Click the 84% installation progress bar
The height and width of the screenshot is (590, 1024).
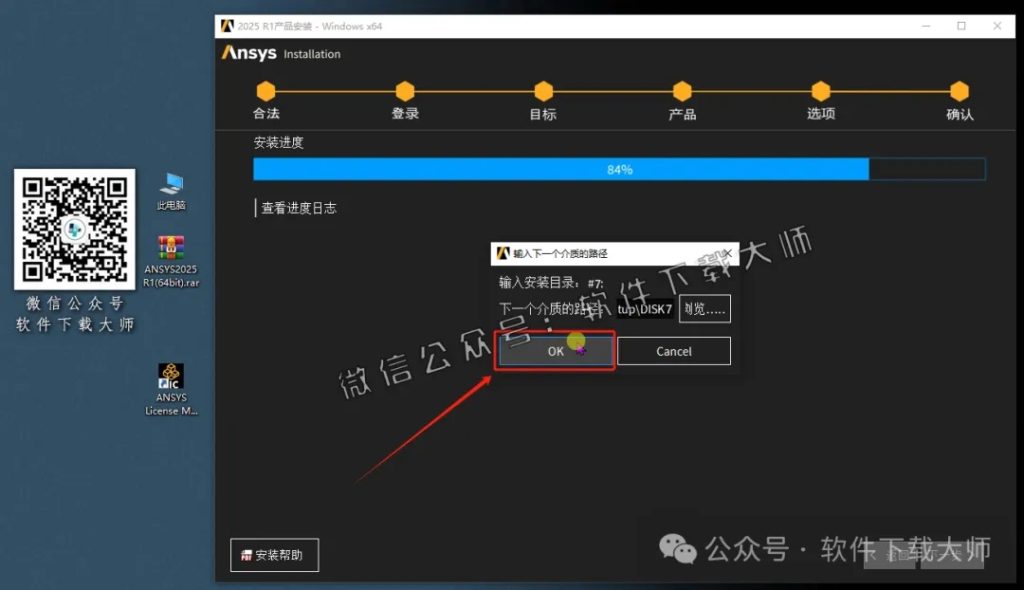pyautogui.click(x=618, y=168)
